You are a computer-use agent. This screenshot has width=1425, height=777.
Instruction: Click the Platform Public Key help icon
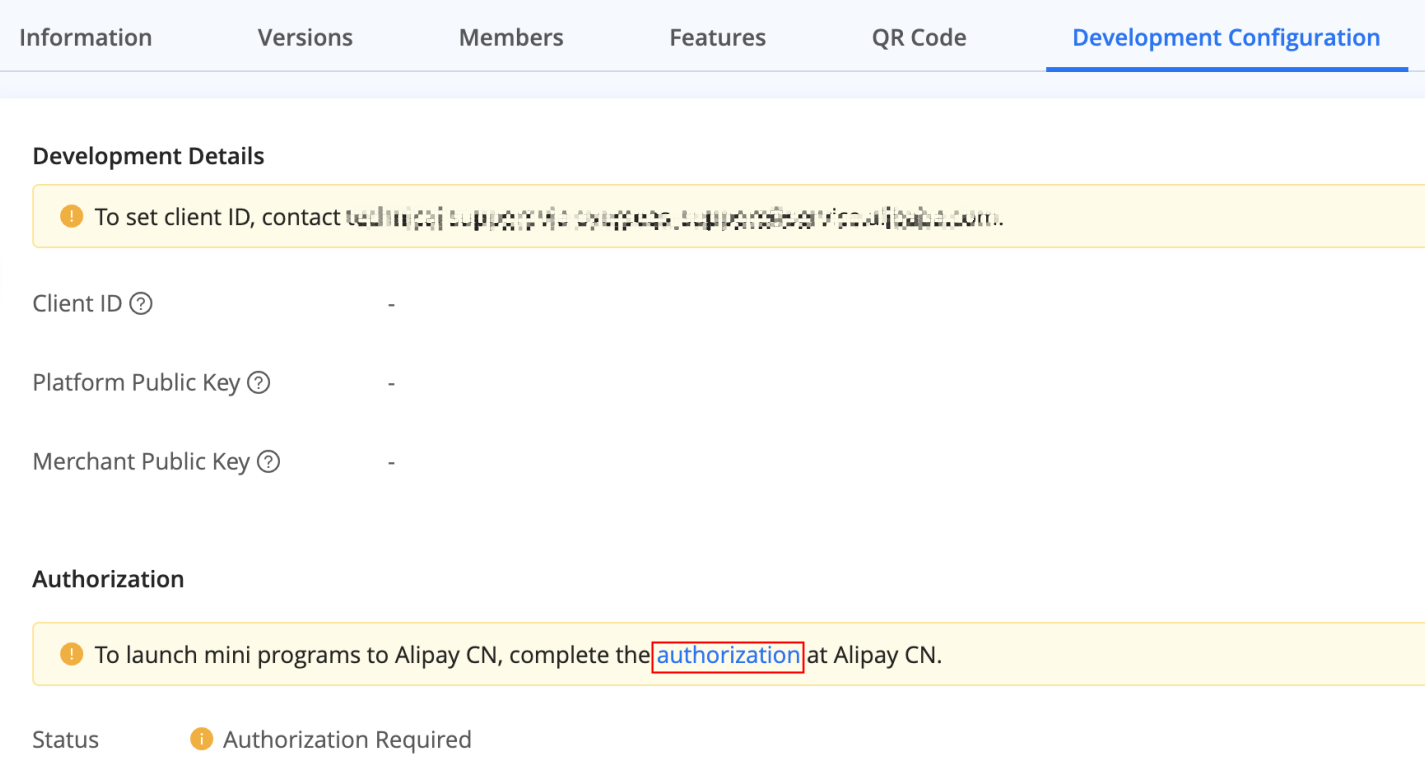(x=259, y=382)
